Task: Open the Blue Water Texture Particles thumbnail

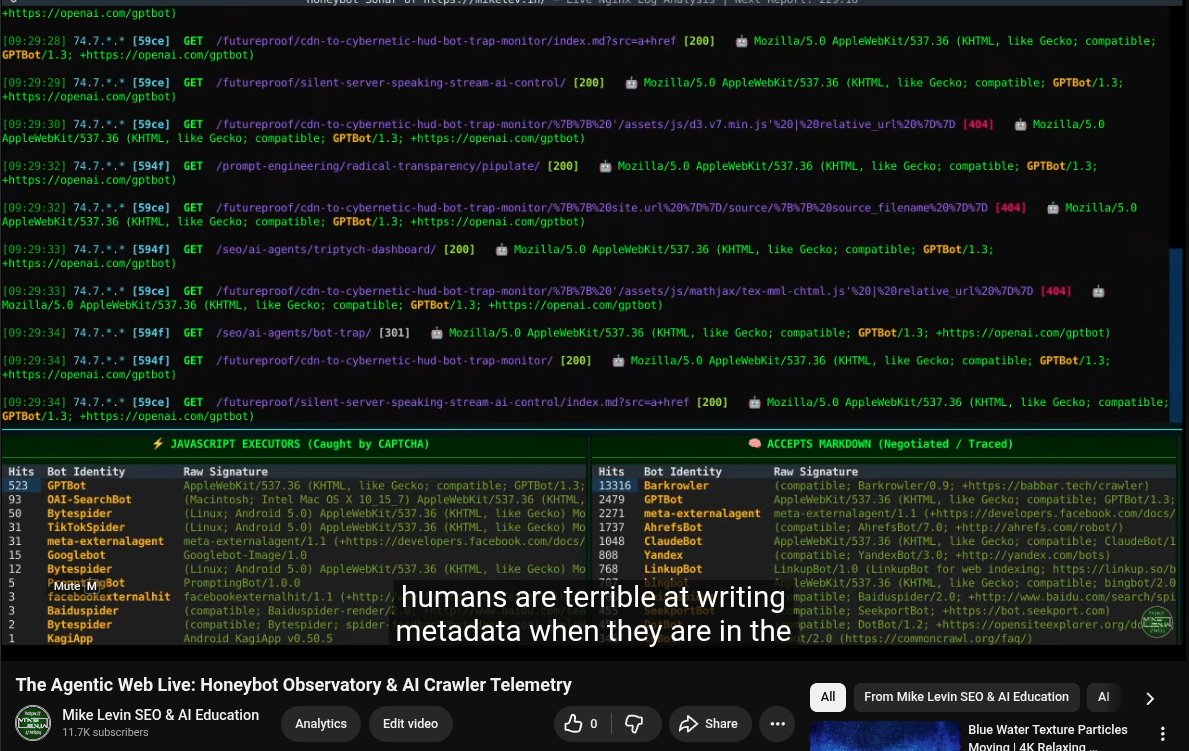Action: click(885, 736)
